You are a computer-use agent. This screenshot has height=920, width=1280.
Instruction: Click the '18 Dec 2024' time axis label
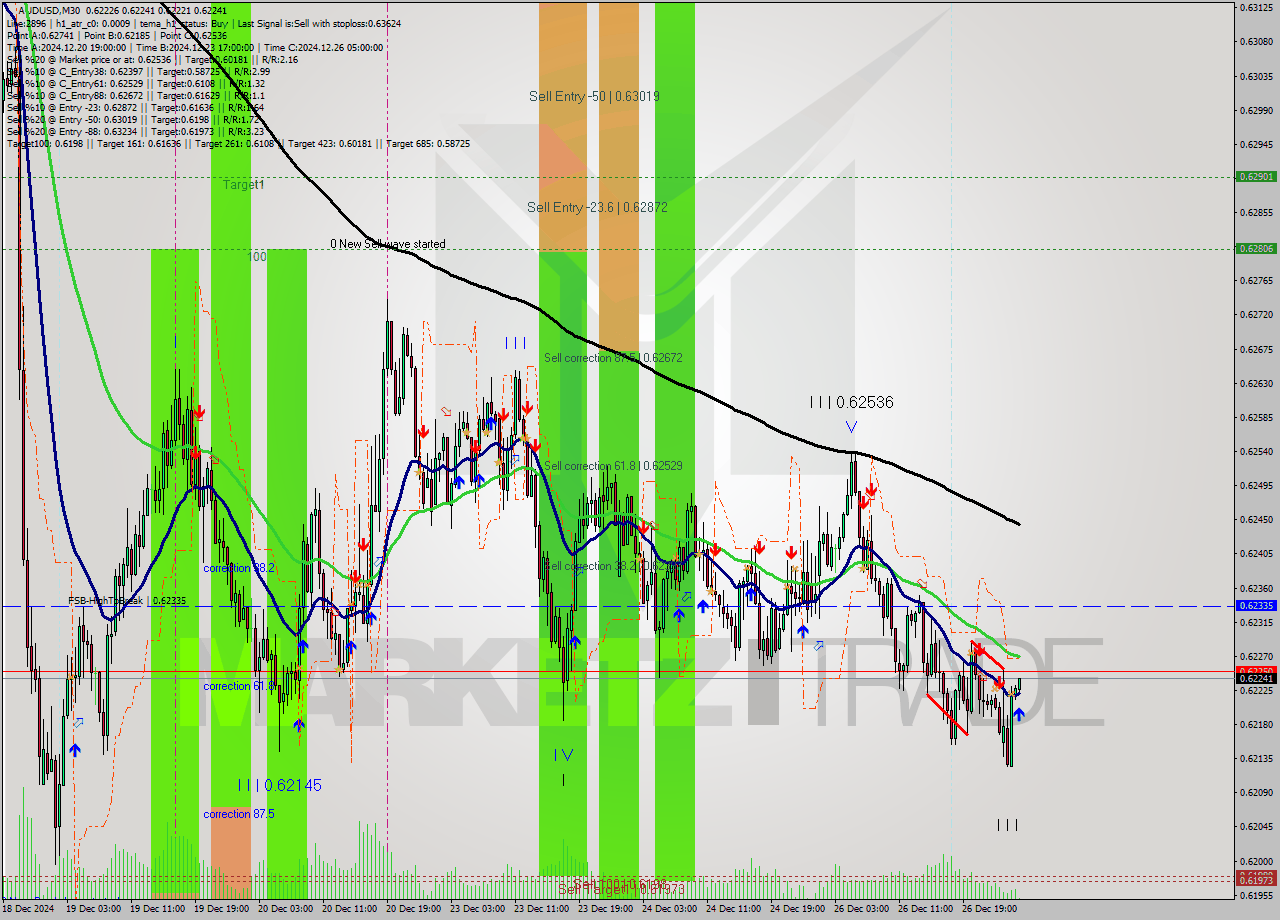pyautogui.click(x=28, y=909)
